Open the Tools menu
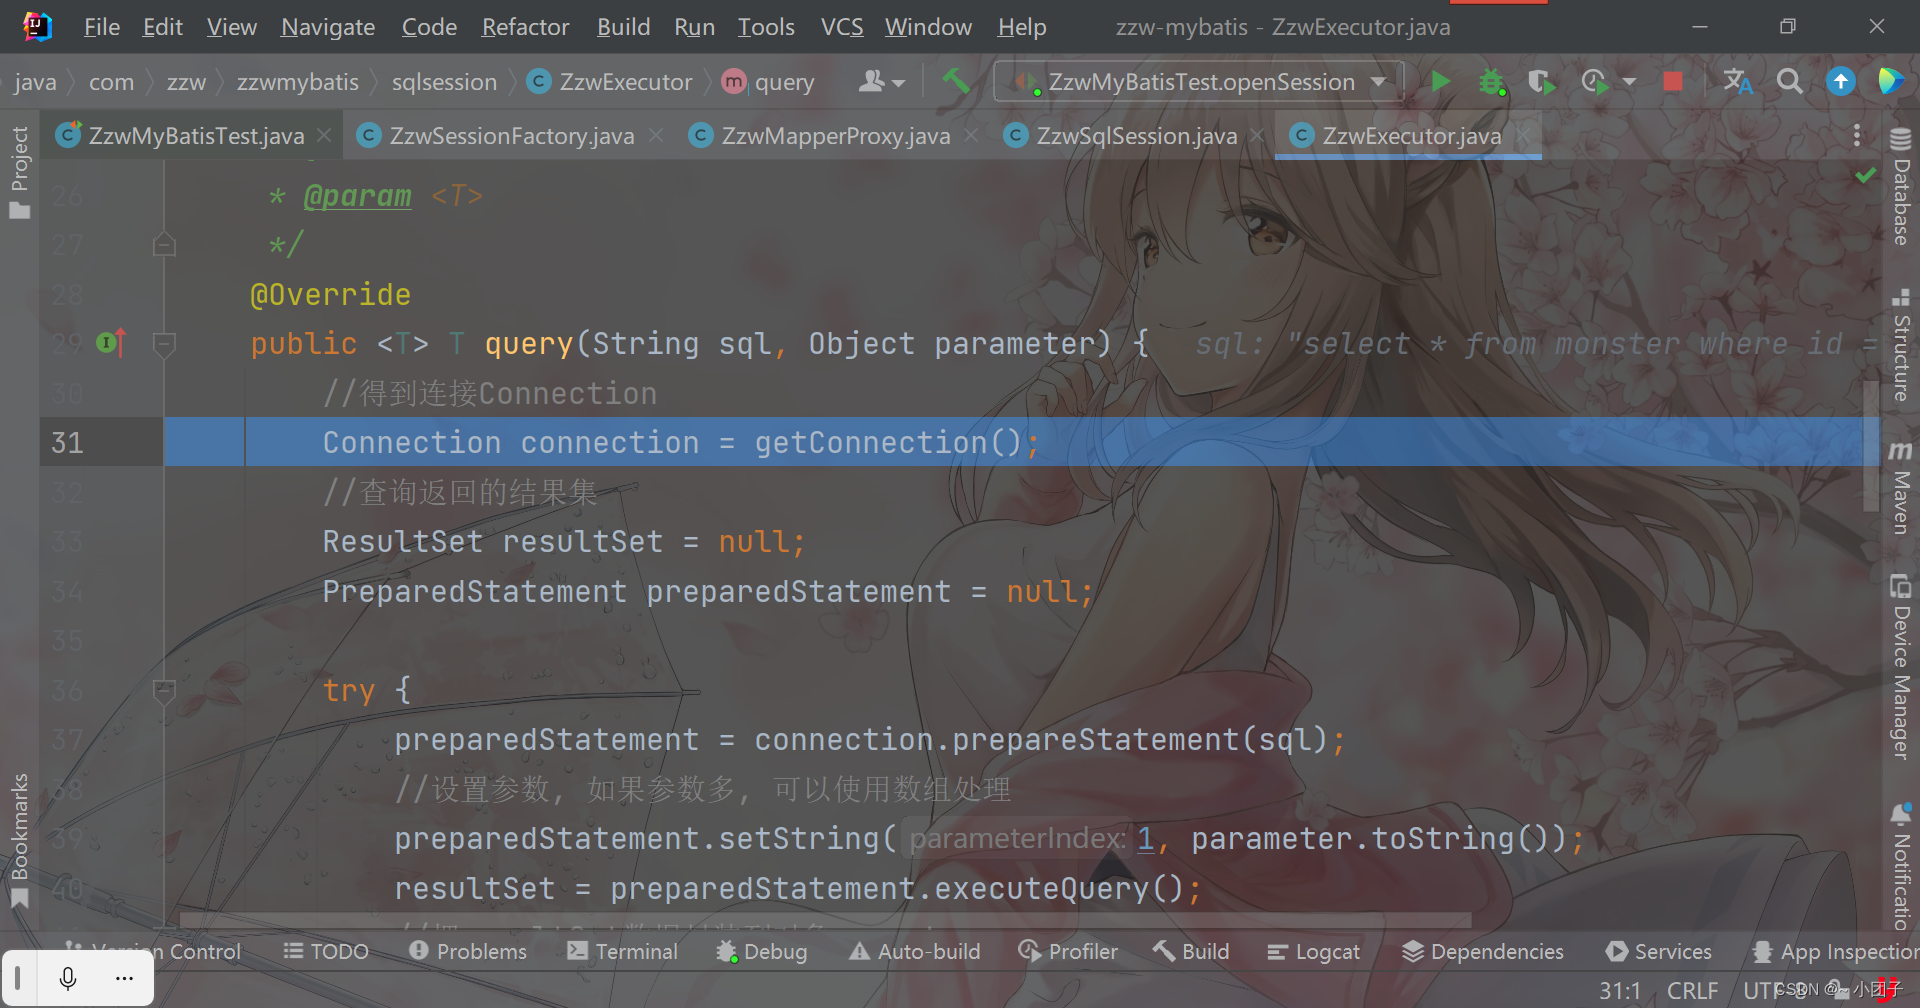The image size is (1920, 1008). coord(766,27)
